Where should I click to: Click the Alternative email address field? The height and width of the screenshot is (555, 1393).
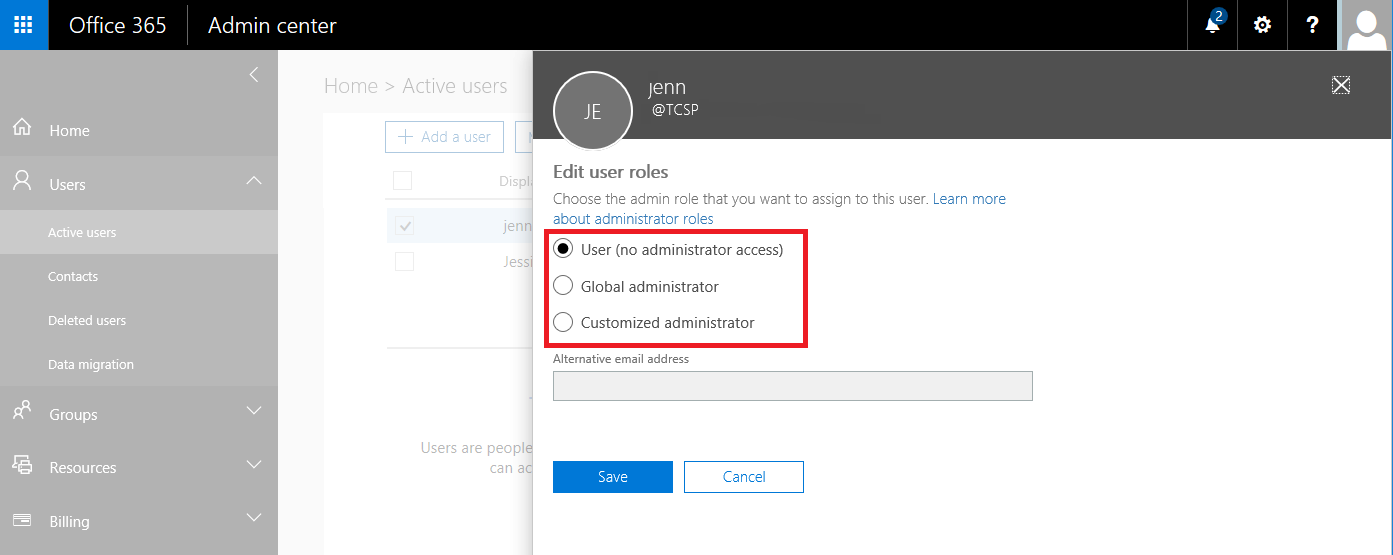[792, 386]
